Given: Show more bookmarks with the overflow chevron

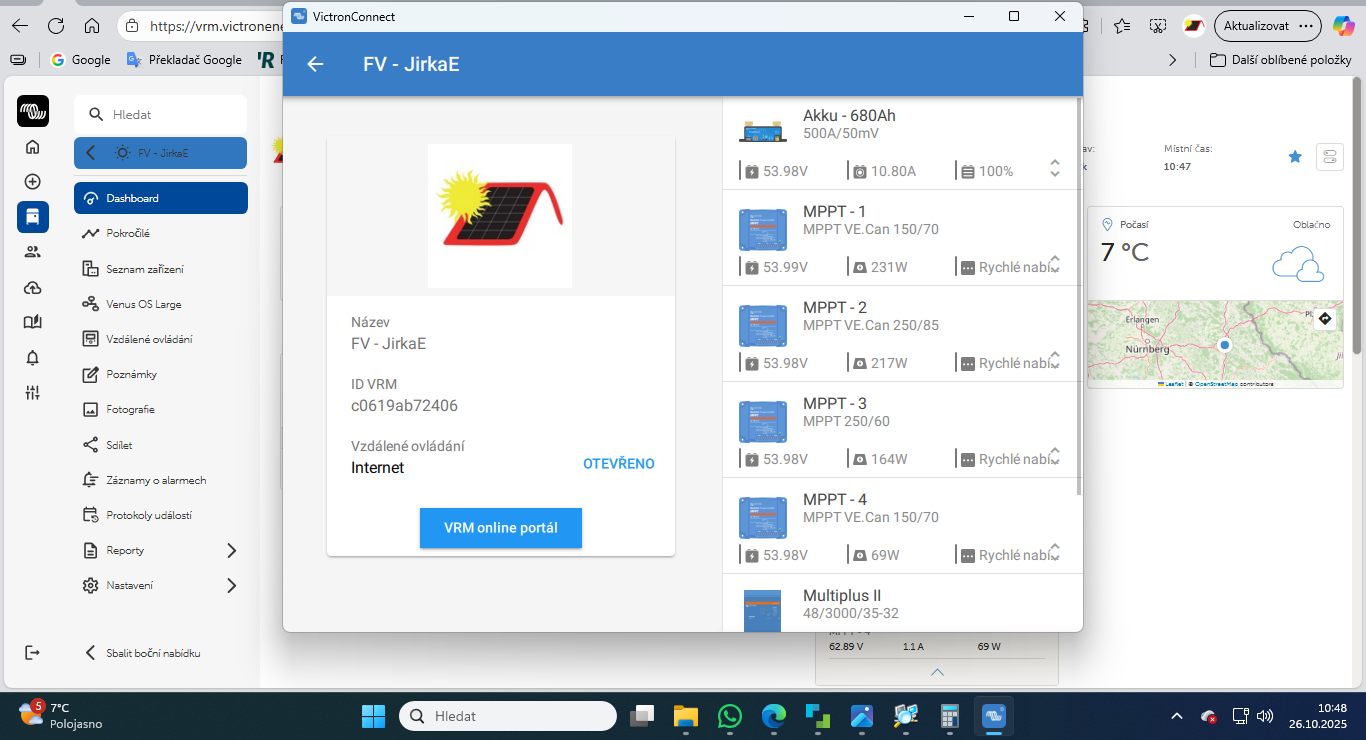Looking at the screenshot, I should 1173,60.
